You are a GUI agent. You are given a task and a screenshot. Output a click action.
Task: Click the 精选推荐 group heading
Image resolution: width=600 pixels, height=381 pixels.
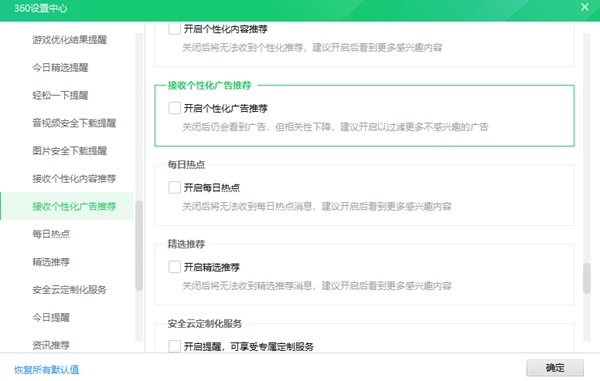click(x=186, y=244)
